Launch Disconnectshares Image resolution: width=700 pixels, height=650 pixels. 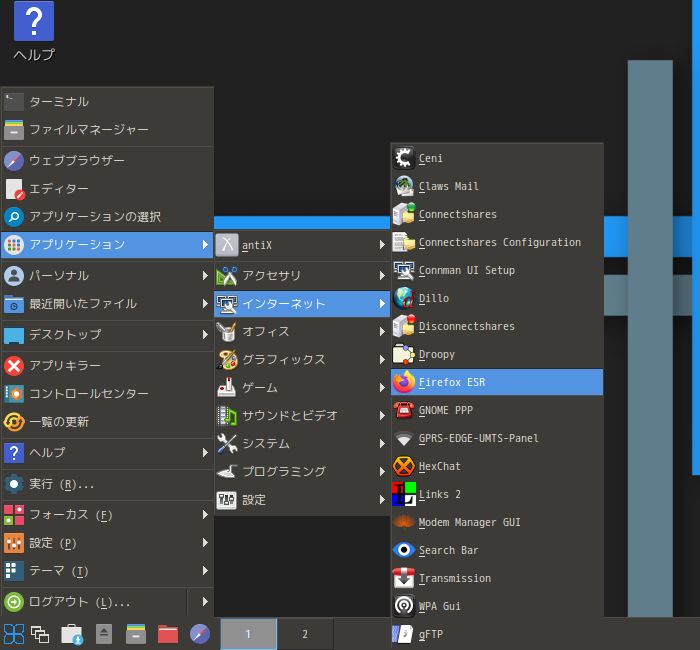click(497, 326)
